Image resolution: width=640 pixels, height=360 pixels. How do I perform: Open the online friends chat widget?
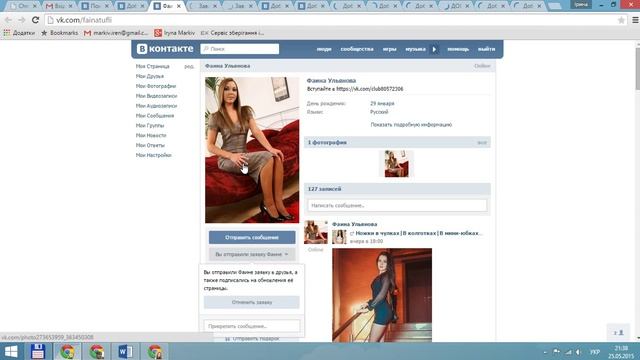point(619,333)
